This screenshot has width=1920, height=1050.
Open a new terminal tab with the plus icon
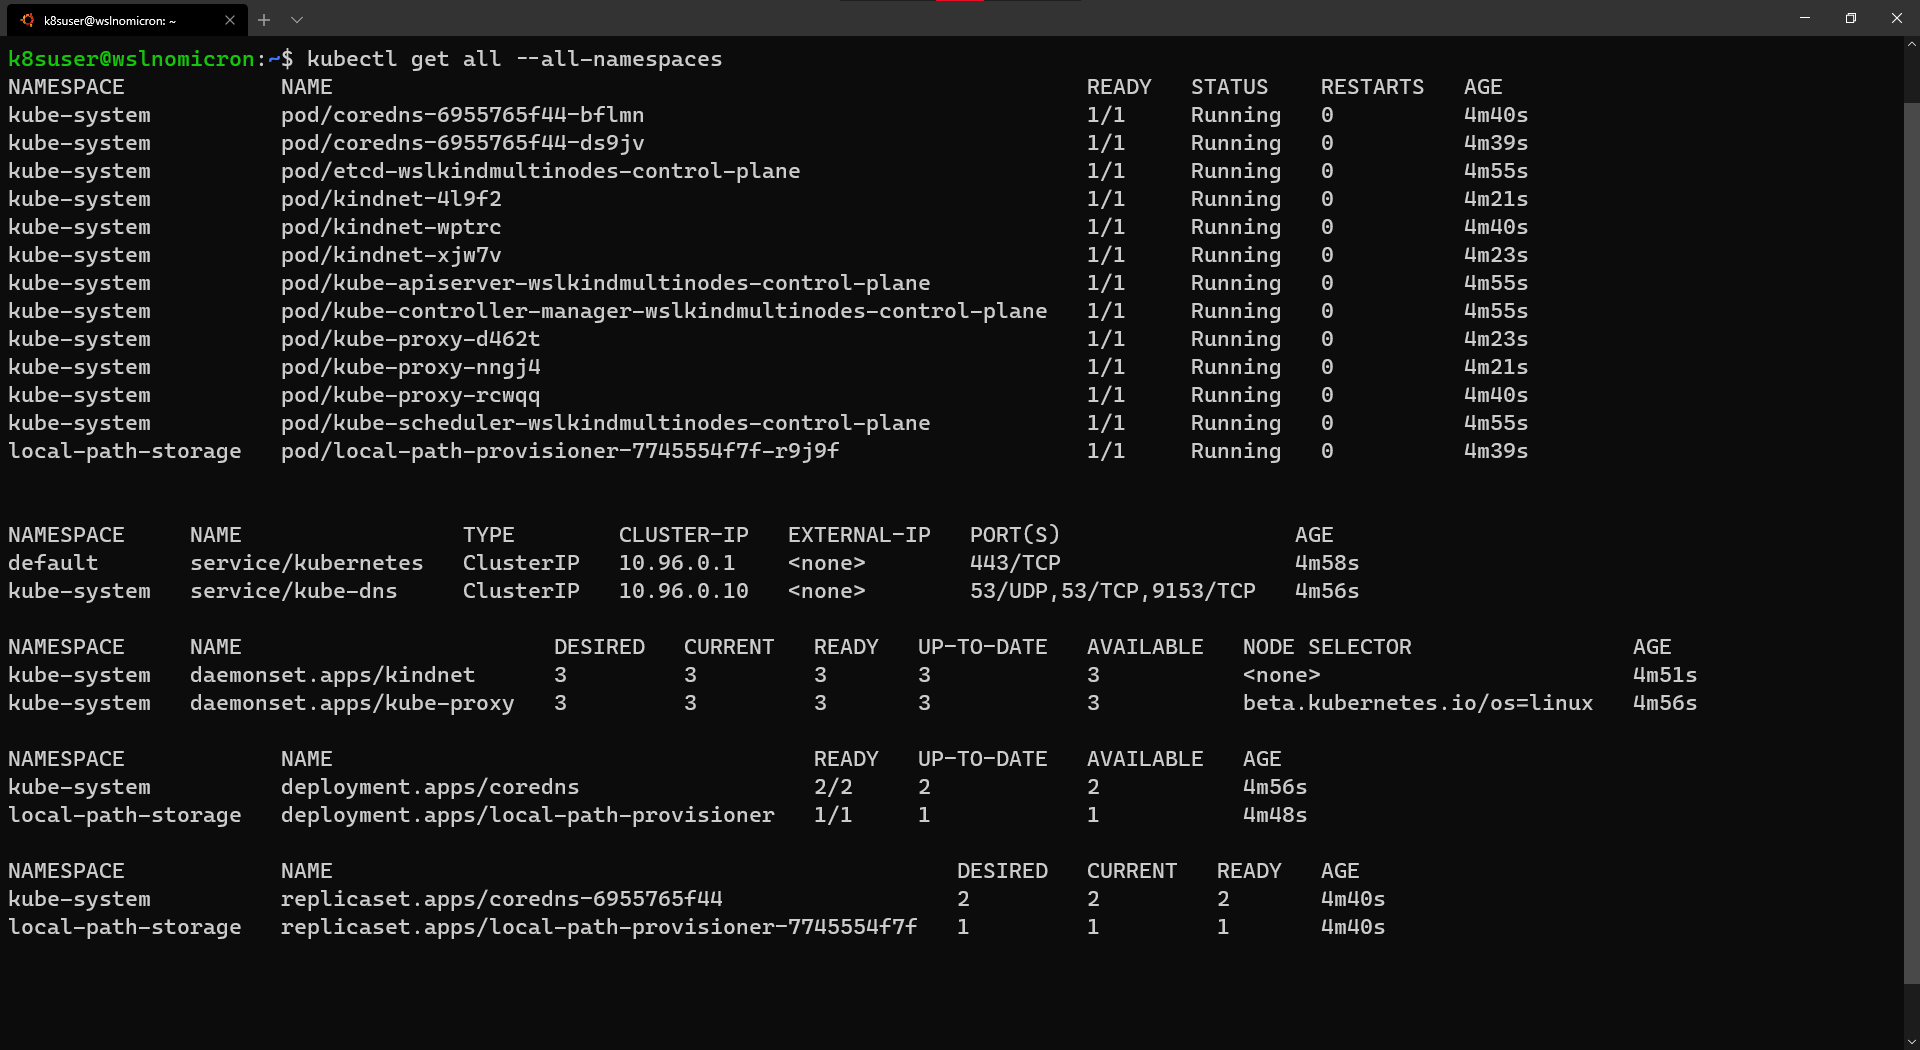pos(263,20)
